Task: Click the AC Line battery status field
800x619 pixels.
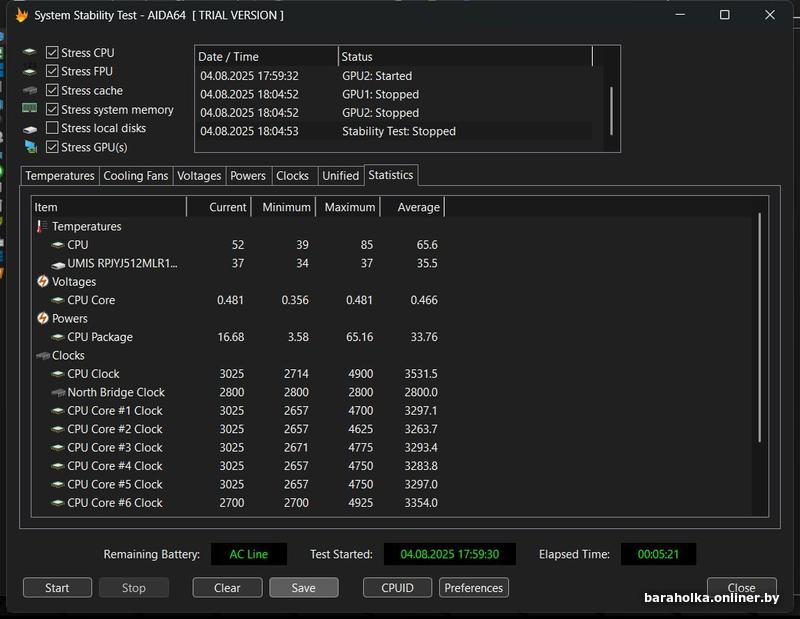Action: click(248, 554)
